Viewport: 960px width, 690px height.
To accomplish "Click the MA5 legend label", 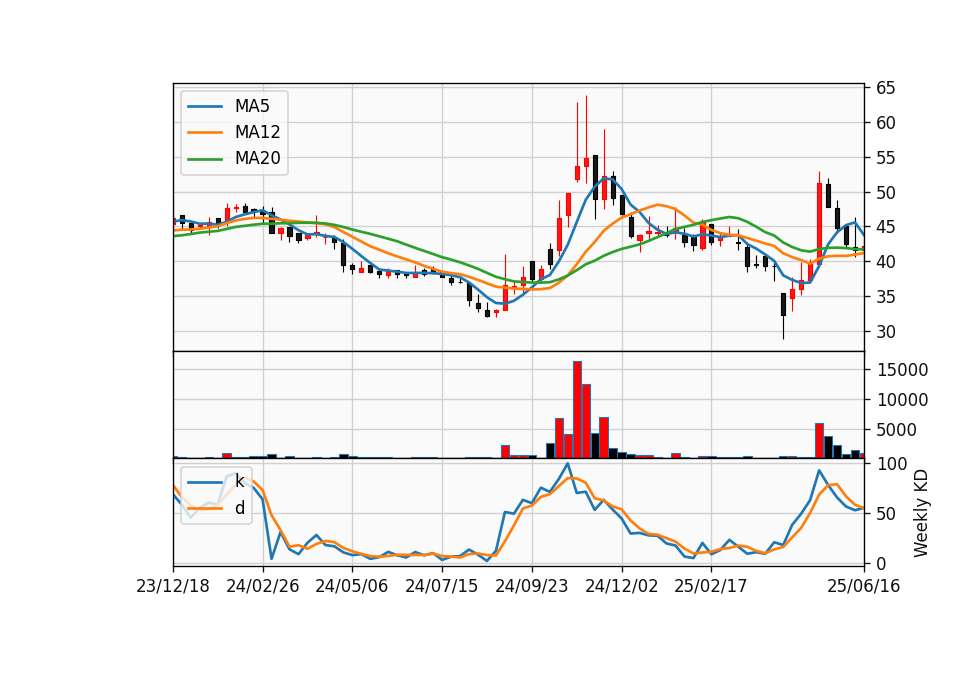I will (252, 106).
